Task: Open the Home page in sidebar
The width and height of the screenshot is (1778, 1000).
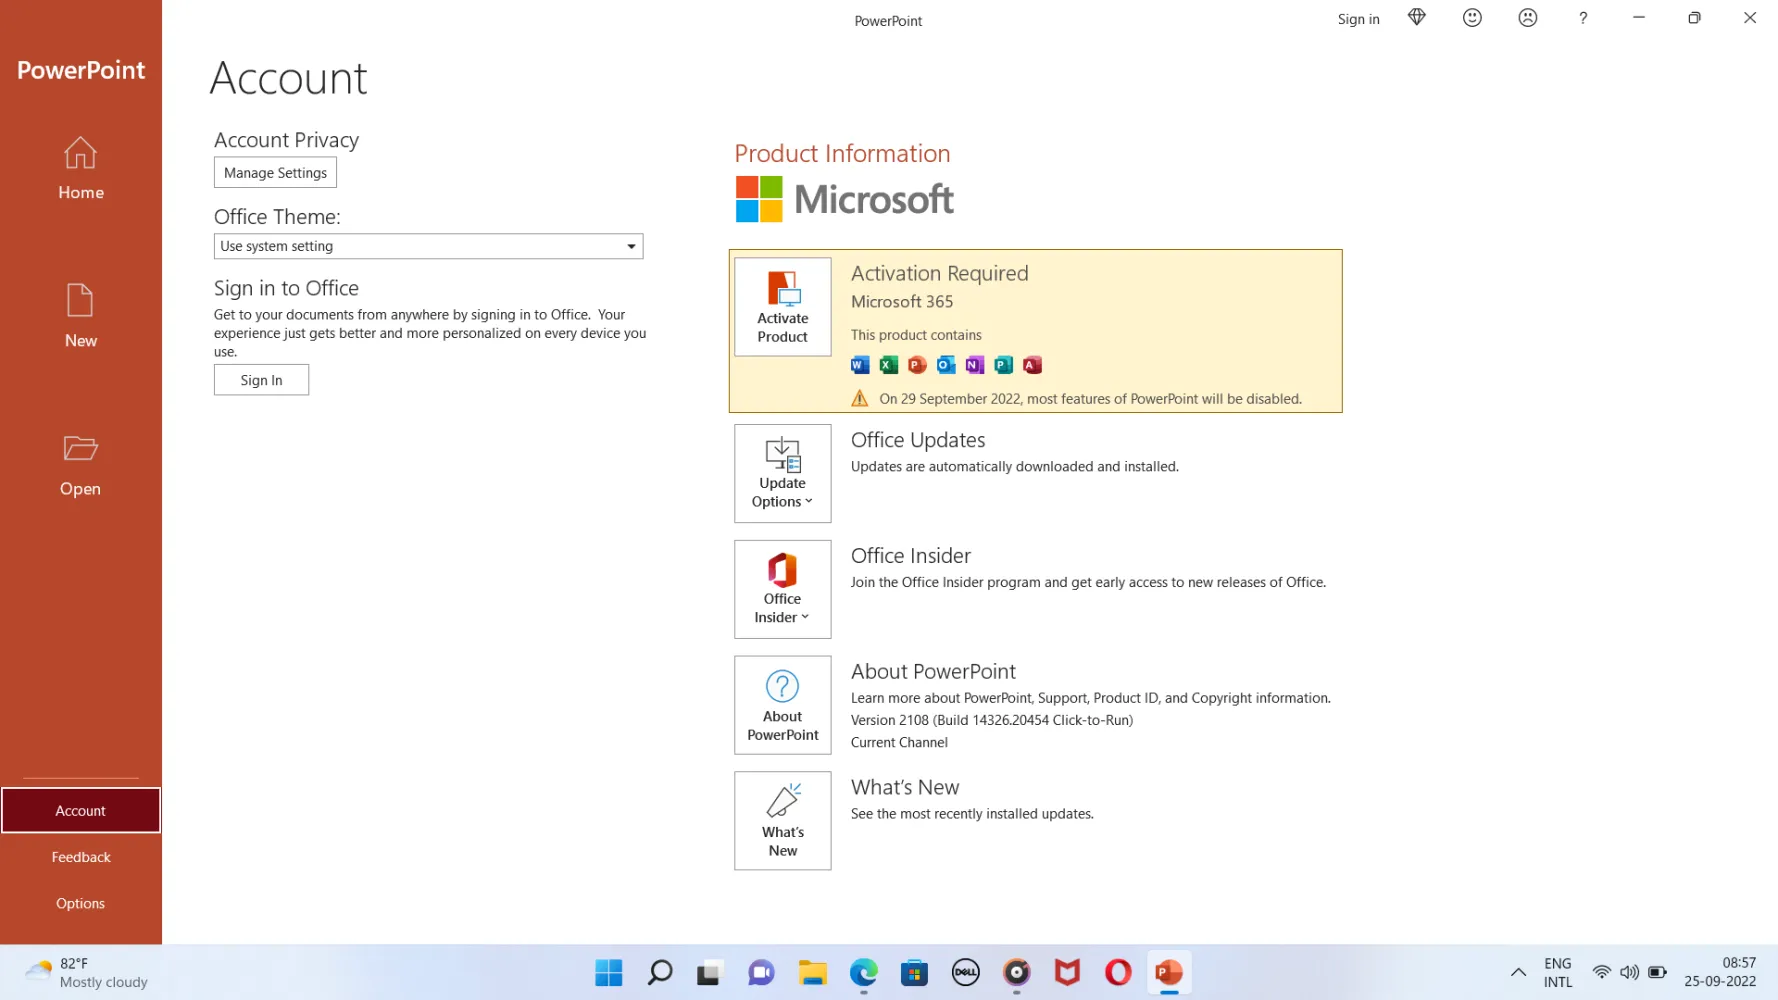Action: (x=81, y=168)
